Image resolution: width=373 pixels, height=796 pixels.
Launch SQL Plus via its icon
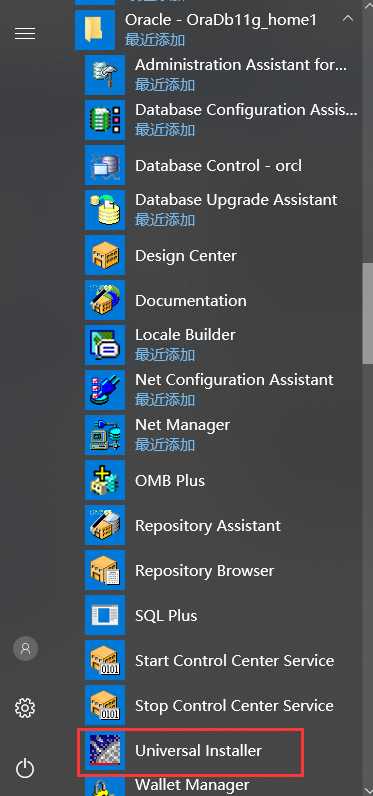click(x=105, y=616)
